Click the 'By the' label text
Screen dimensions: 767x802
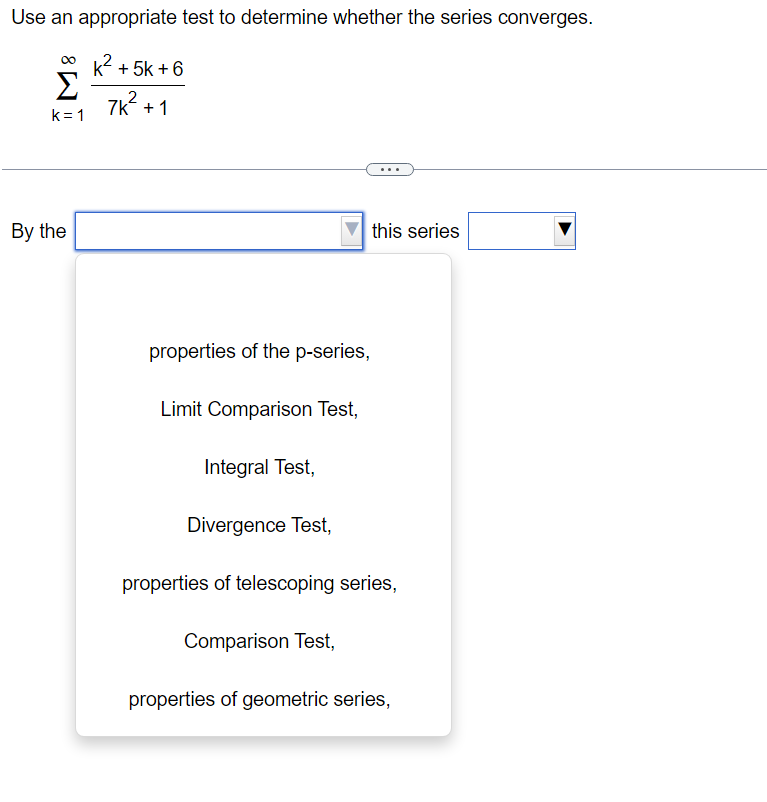coord(38,231)
